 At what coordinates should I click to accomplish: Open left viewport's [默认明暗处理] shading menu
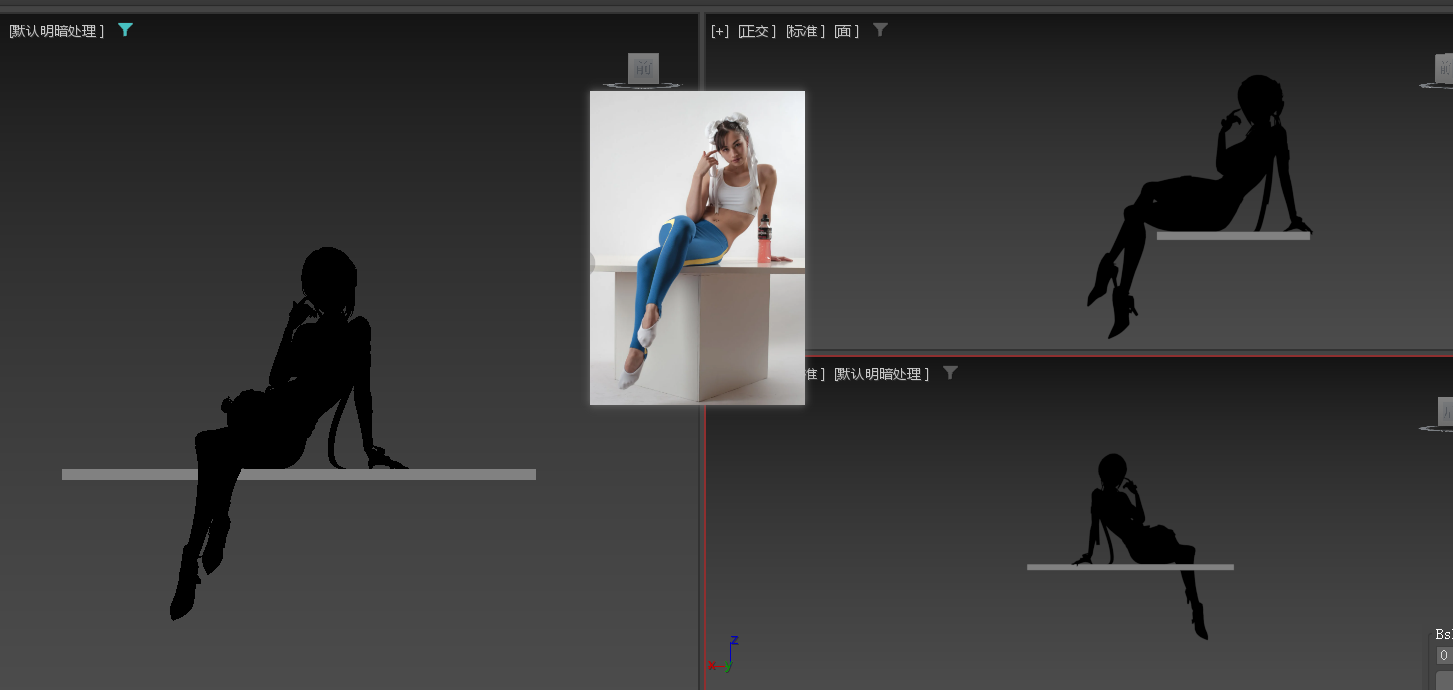point(57,31)
